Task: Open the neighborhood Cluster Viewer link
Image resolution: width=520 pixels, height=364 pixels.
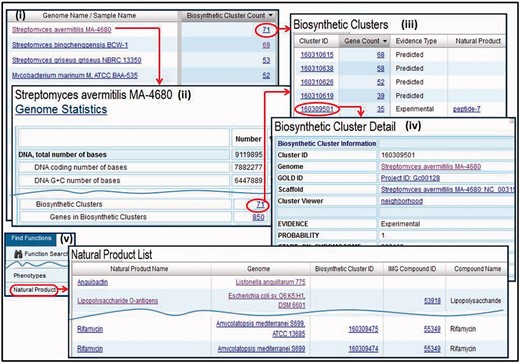Action: (402, 201)
